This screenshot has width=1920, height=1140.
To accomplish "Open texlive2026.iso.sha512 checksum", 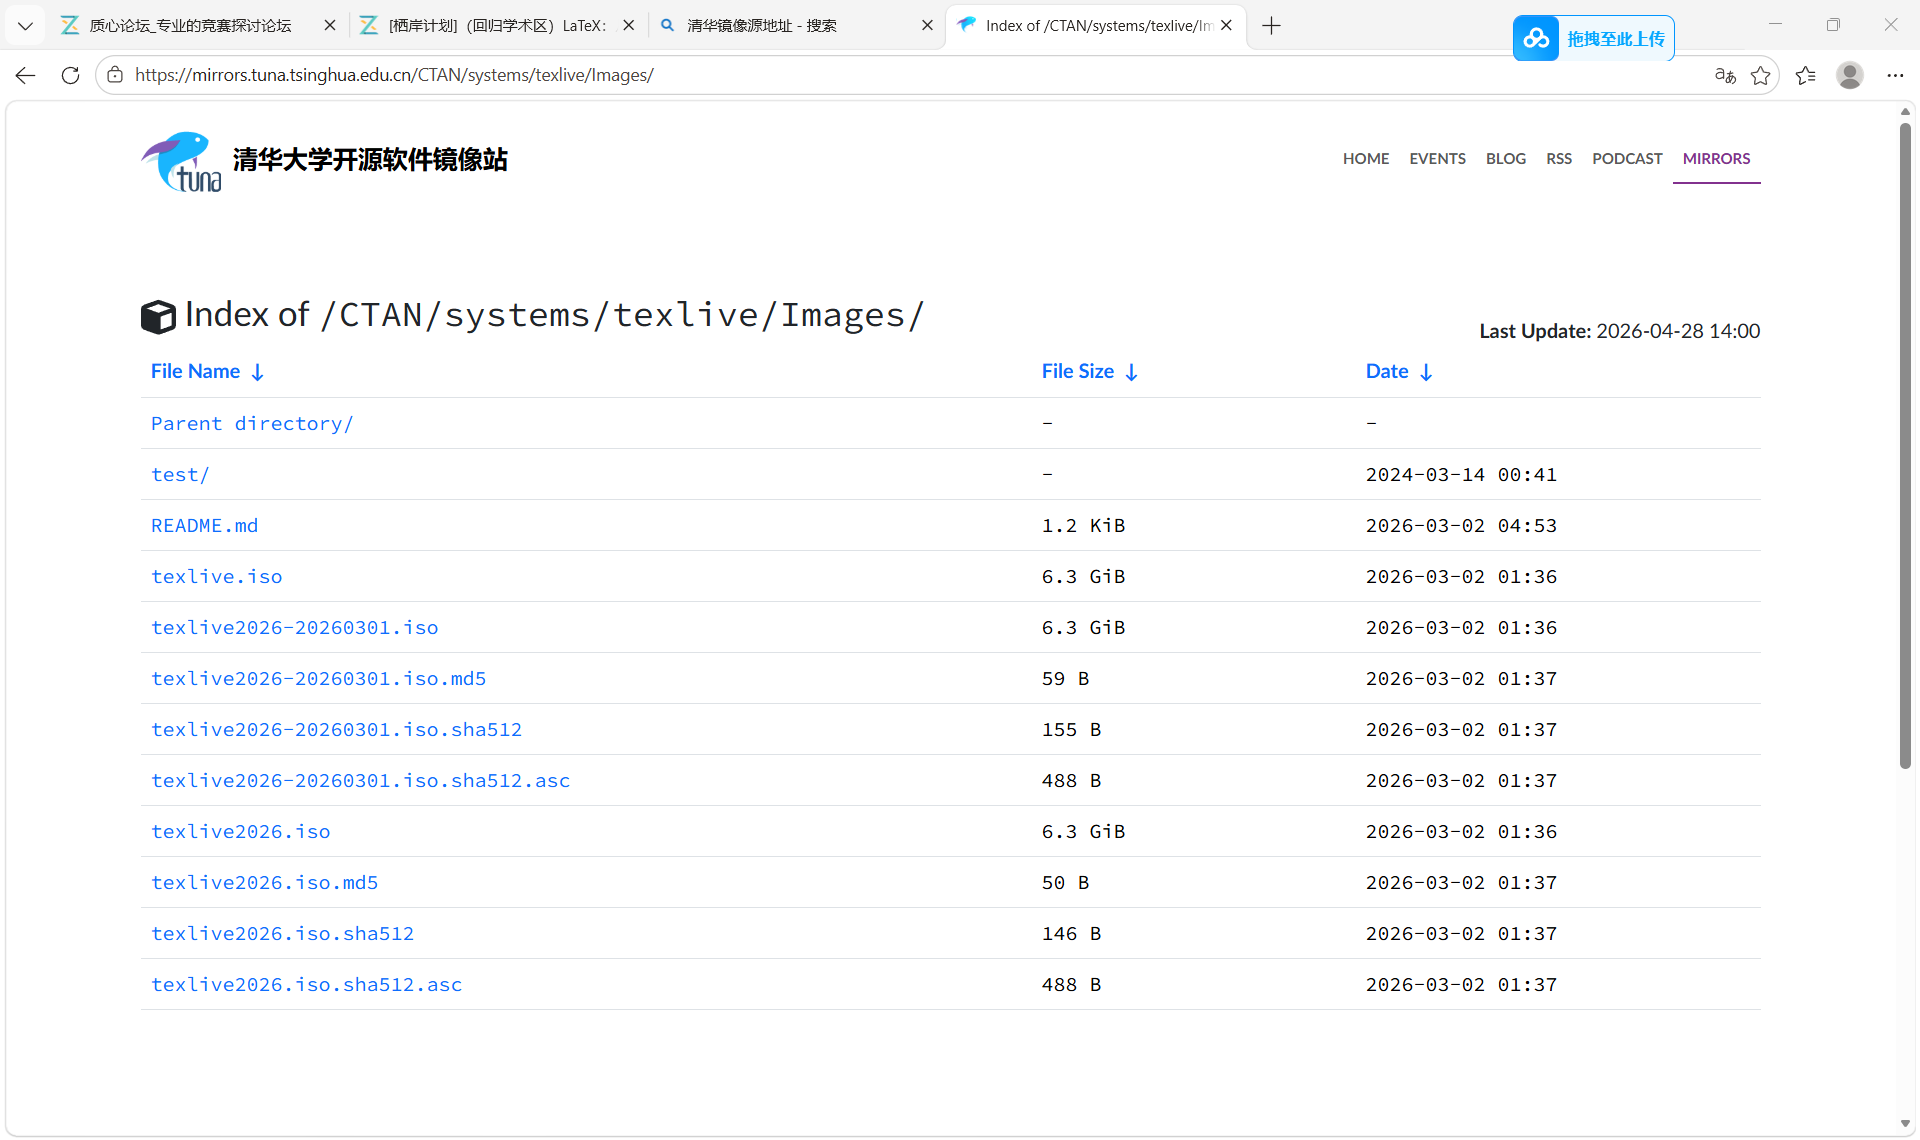I will coord(282,934).
